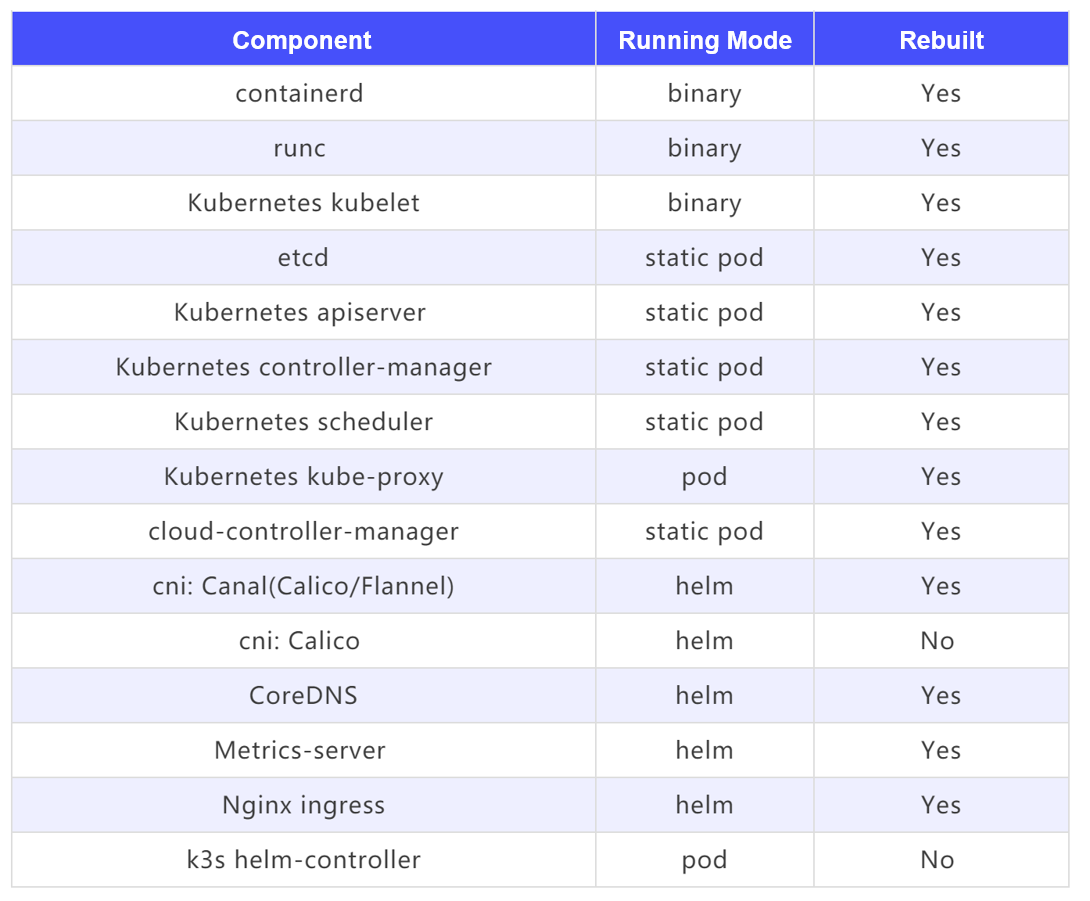Screen dimensions: 1090x901
Task: Click the Running Mode column header
Action: point(705,41)
